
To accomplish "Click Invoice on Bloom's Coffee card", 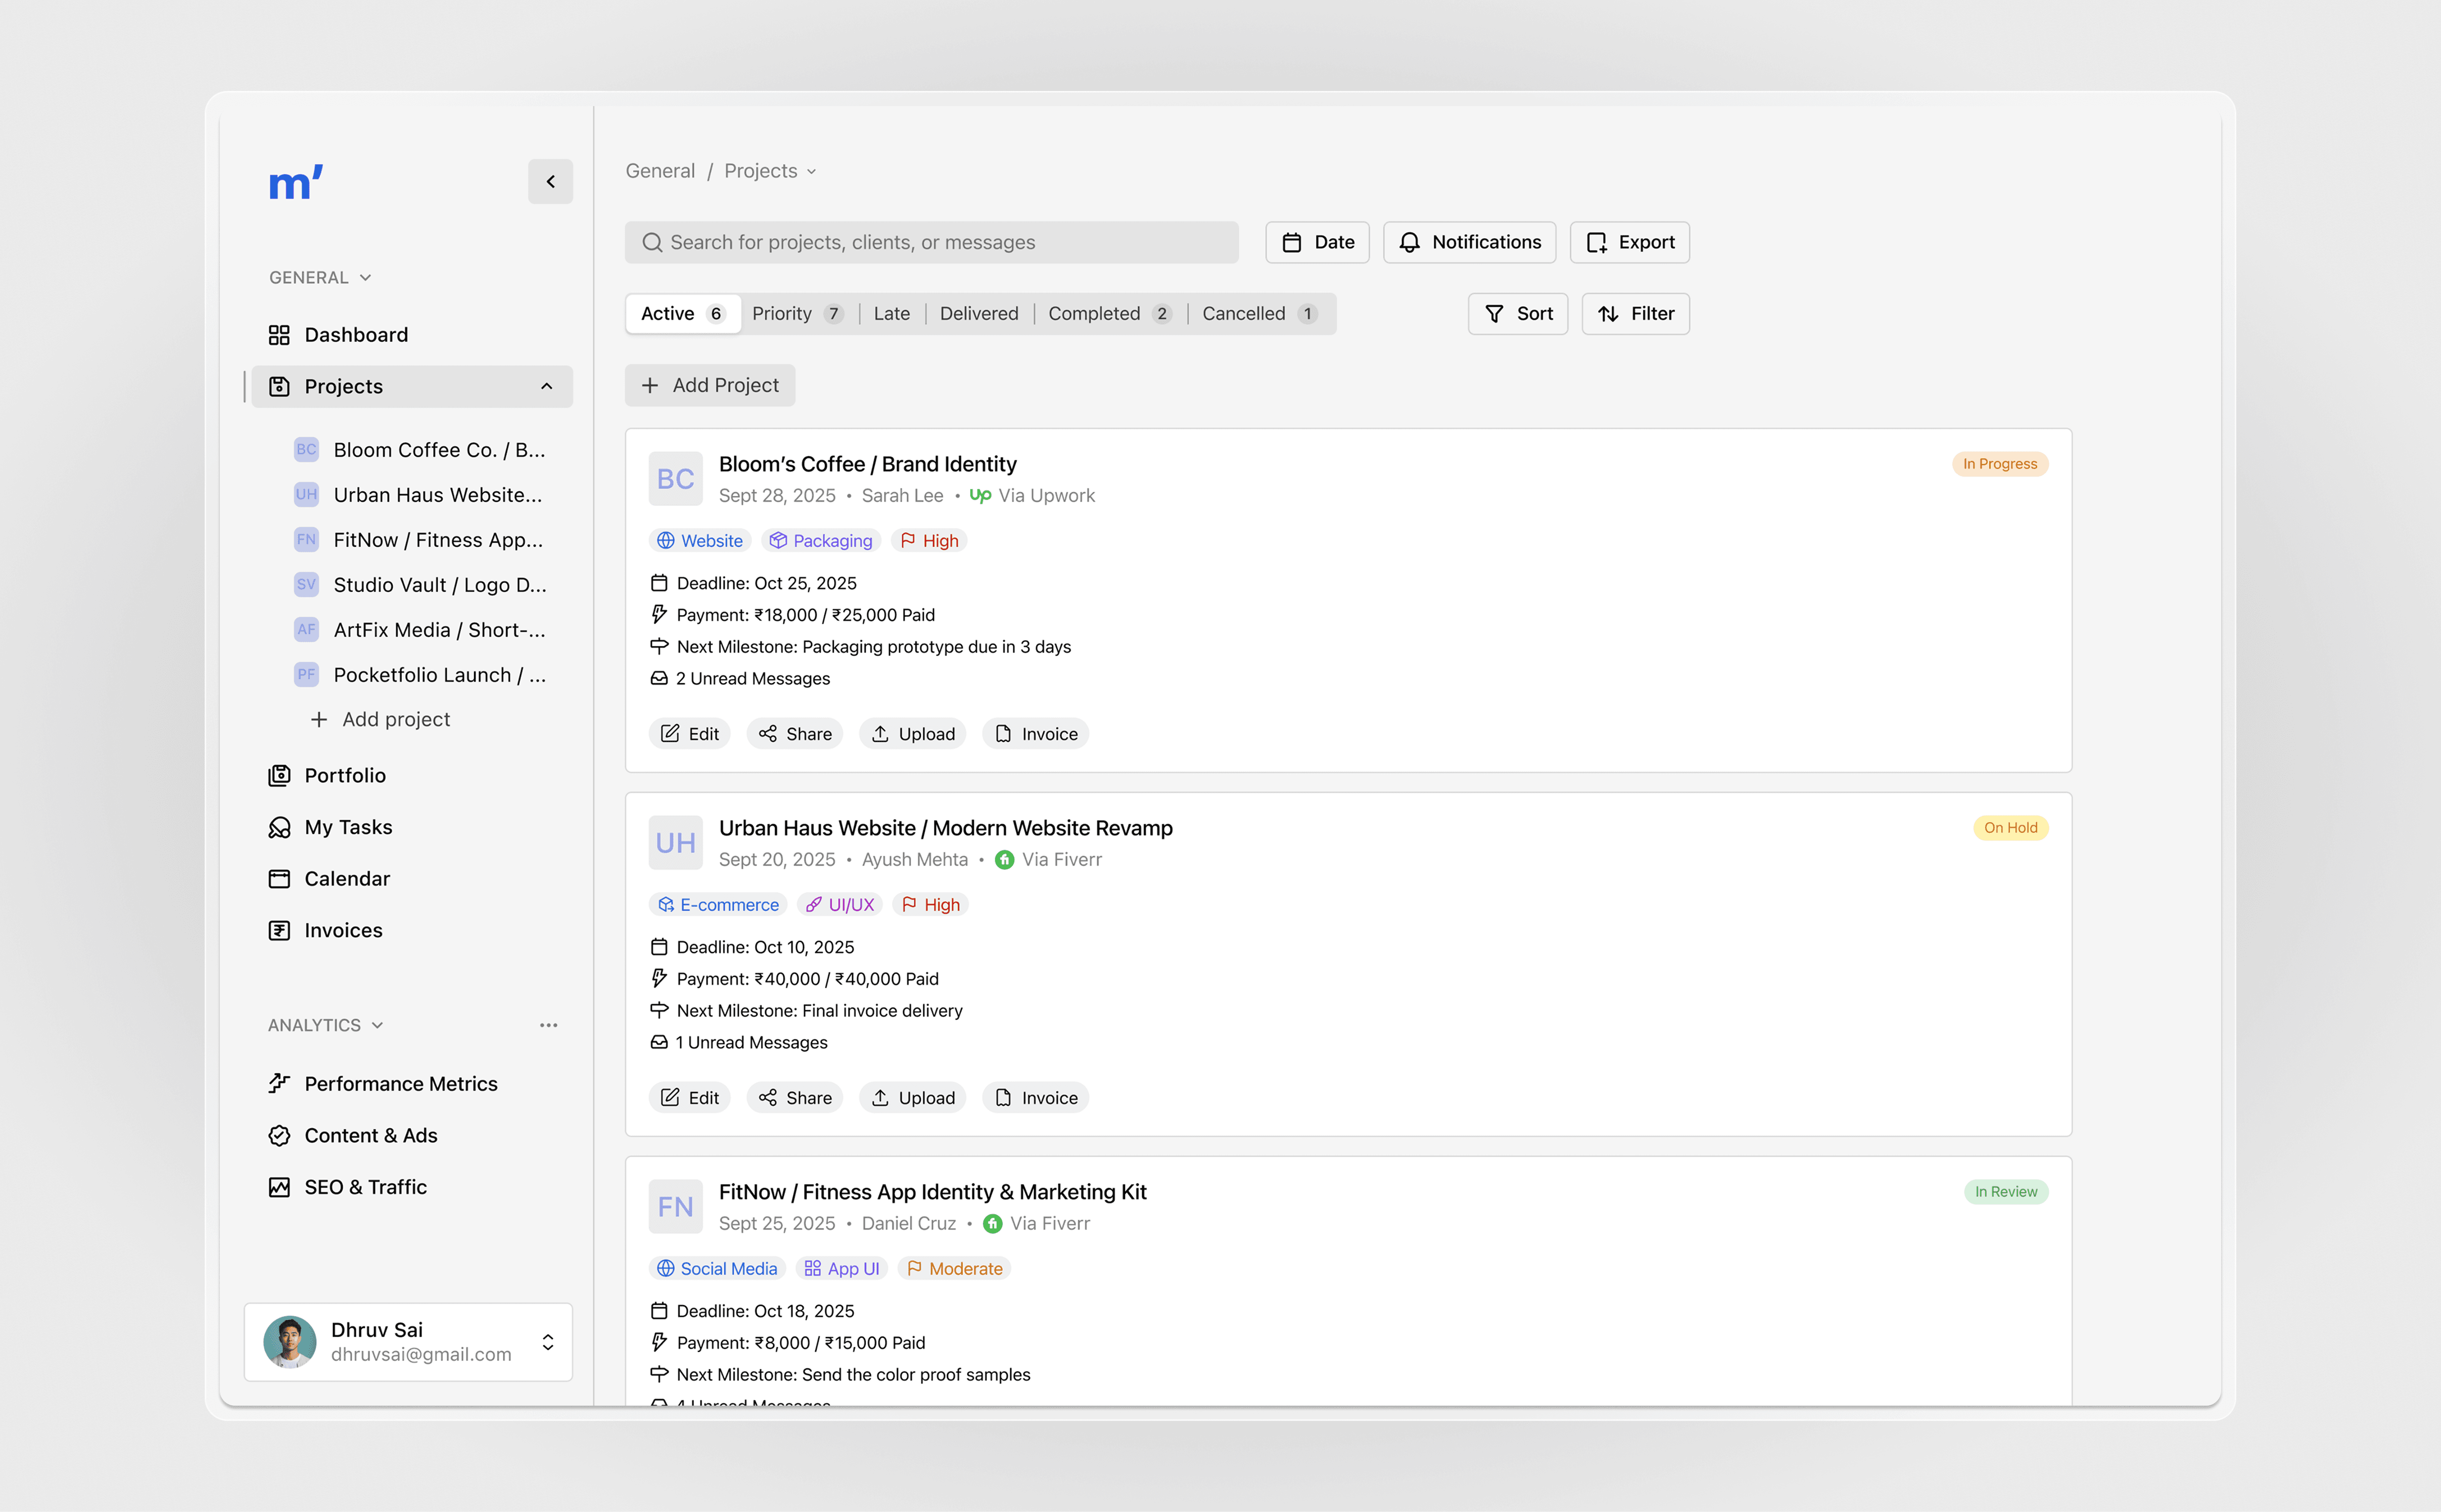I will [x=1035, y=734].
